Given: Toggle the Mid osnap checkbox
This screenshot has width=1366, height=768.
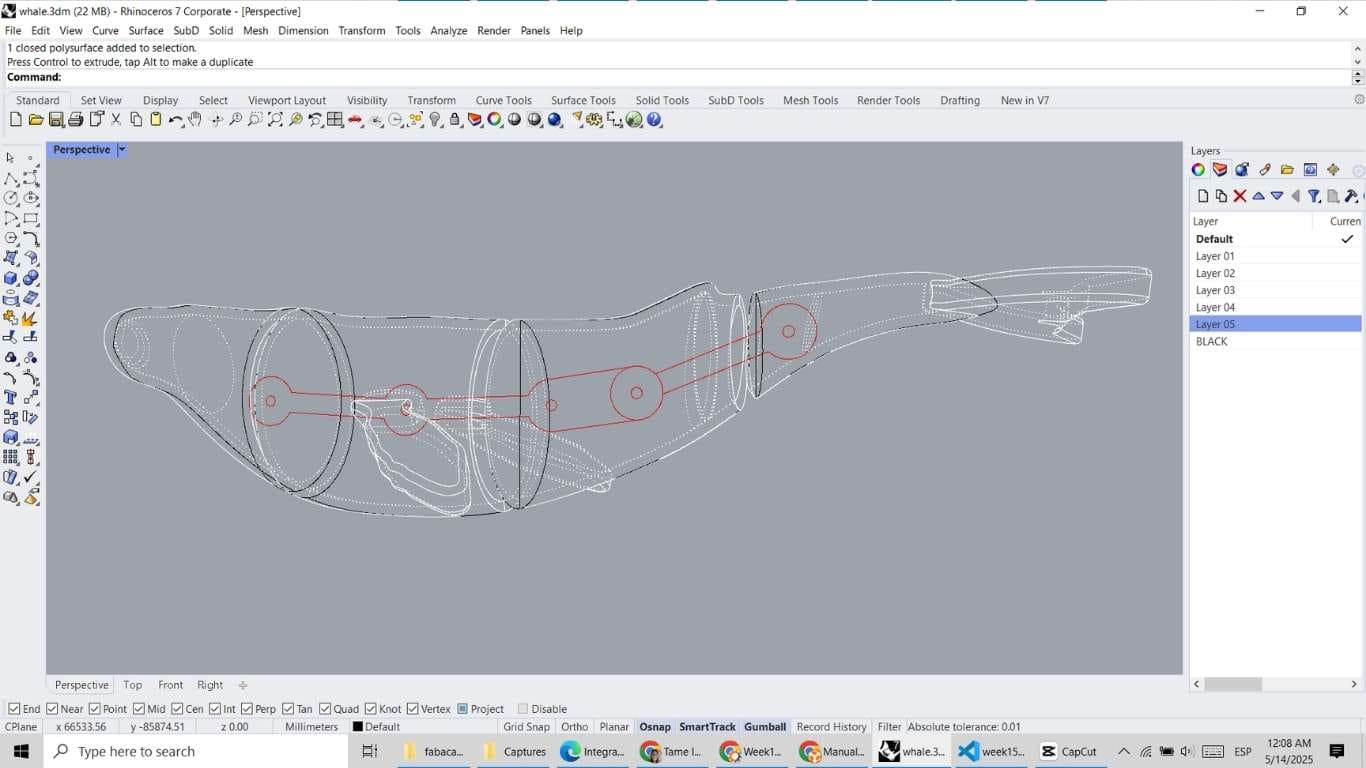Looking at the screenshot, I should (139, 709).
